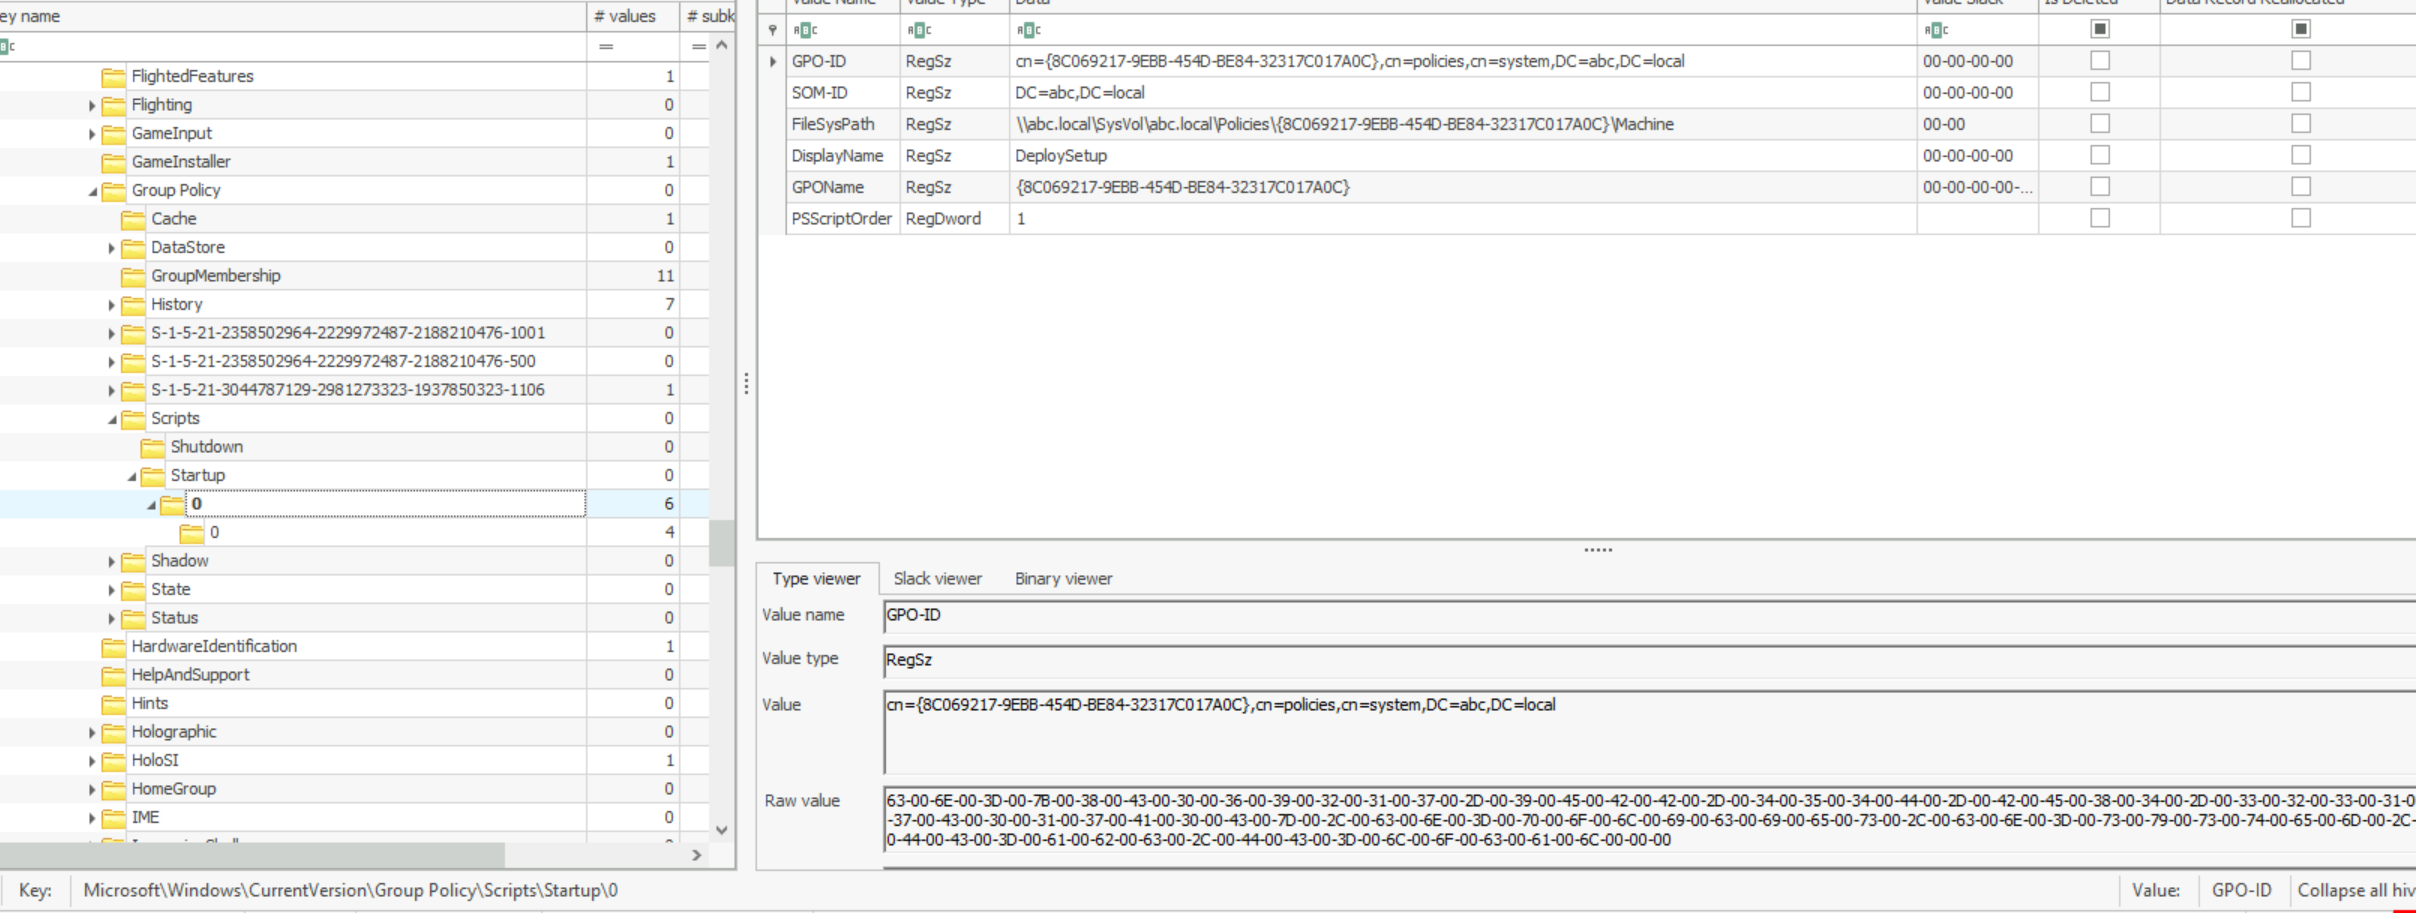Collapse the Scripts key
2416x913 pixels.
click(x=112, y=420)
